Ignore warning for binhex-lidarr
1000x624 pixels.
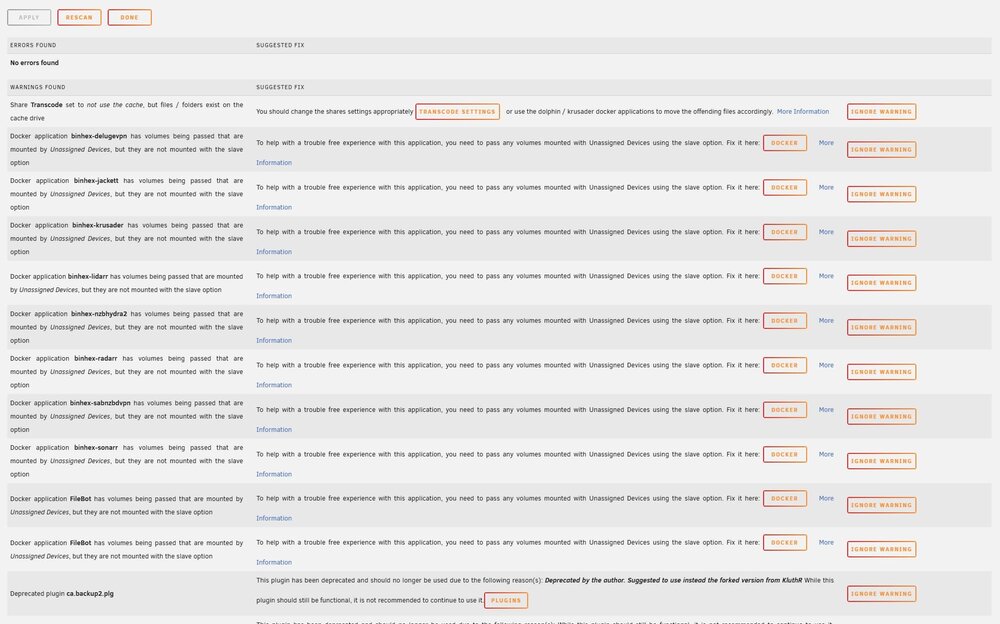tap(881, 283)
